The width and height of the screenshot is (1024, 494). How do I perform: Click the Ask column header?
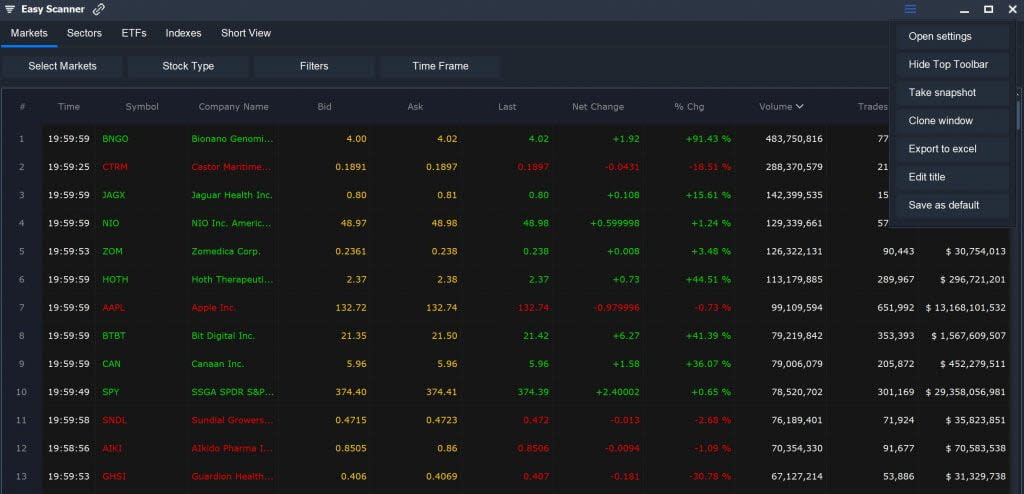(415, 107)
